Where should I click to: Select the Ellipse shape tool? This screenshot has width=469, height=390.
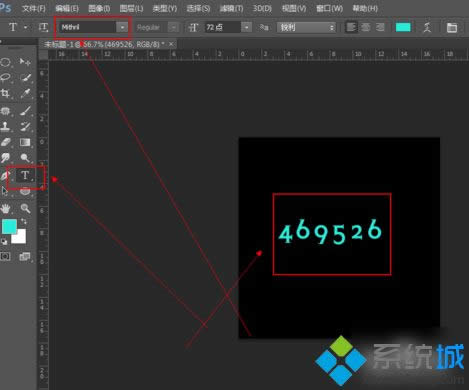point(25,191)
